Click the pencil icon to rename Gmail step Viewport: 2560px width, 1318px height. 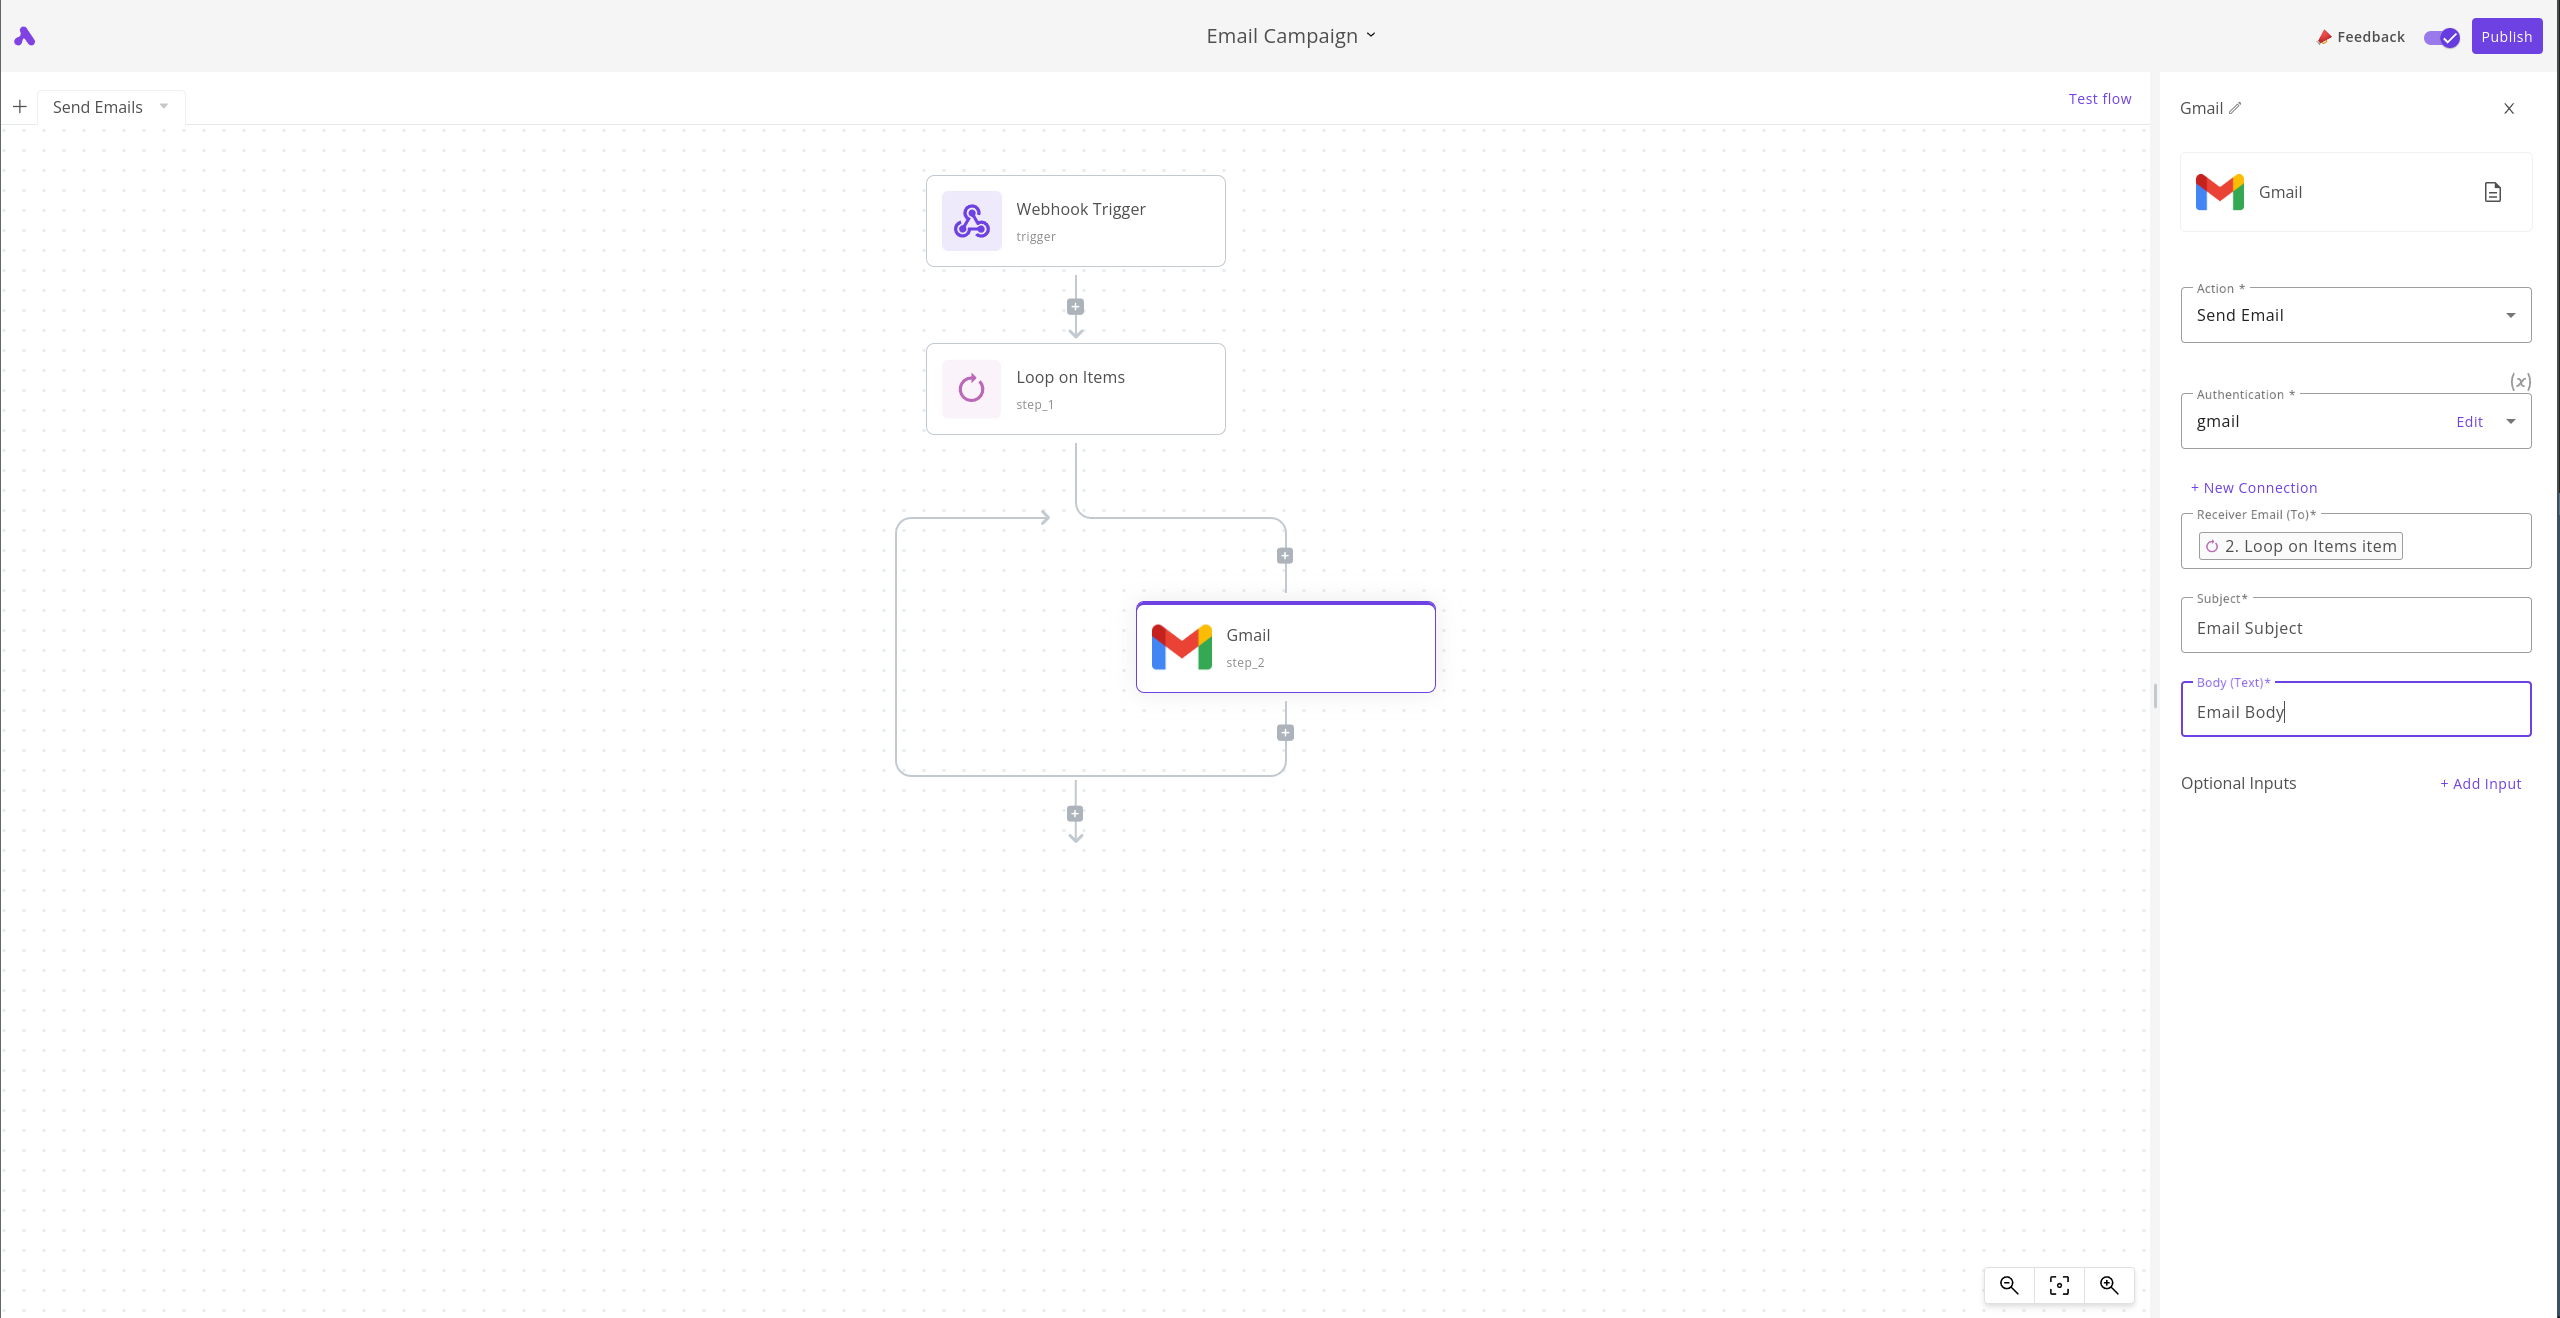click(2235, 108)
